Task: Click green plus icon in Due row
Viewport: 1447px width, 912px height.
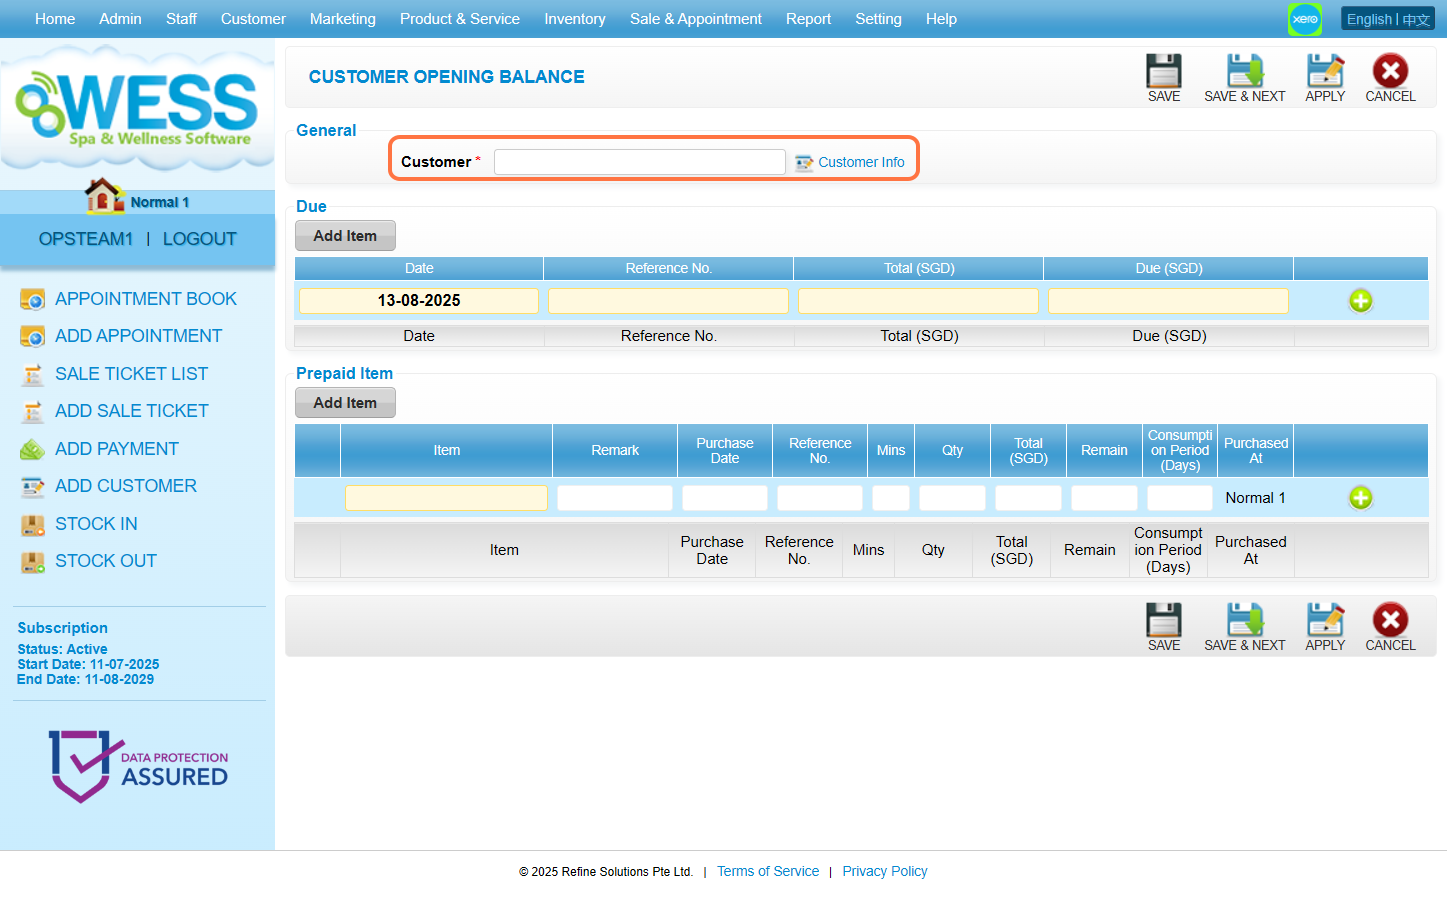Action: [1360, 301]
